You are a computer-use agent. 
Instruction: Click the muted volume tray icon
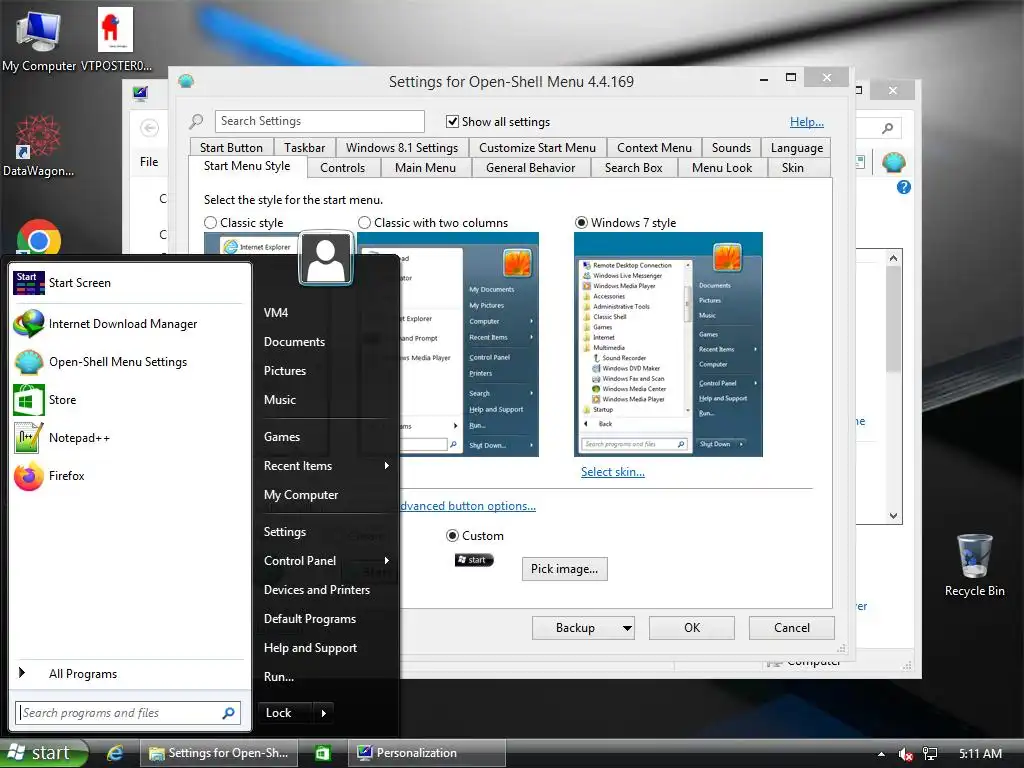[x=905, y=754]
